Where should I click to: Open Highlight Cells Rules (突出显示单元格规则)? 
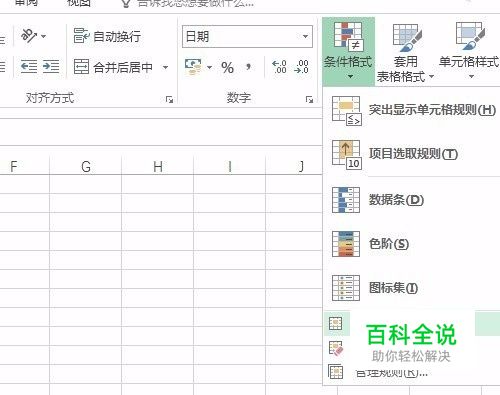pyautogui.click(x=413, y=110)
